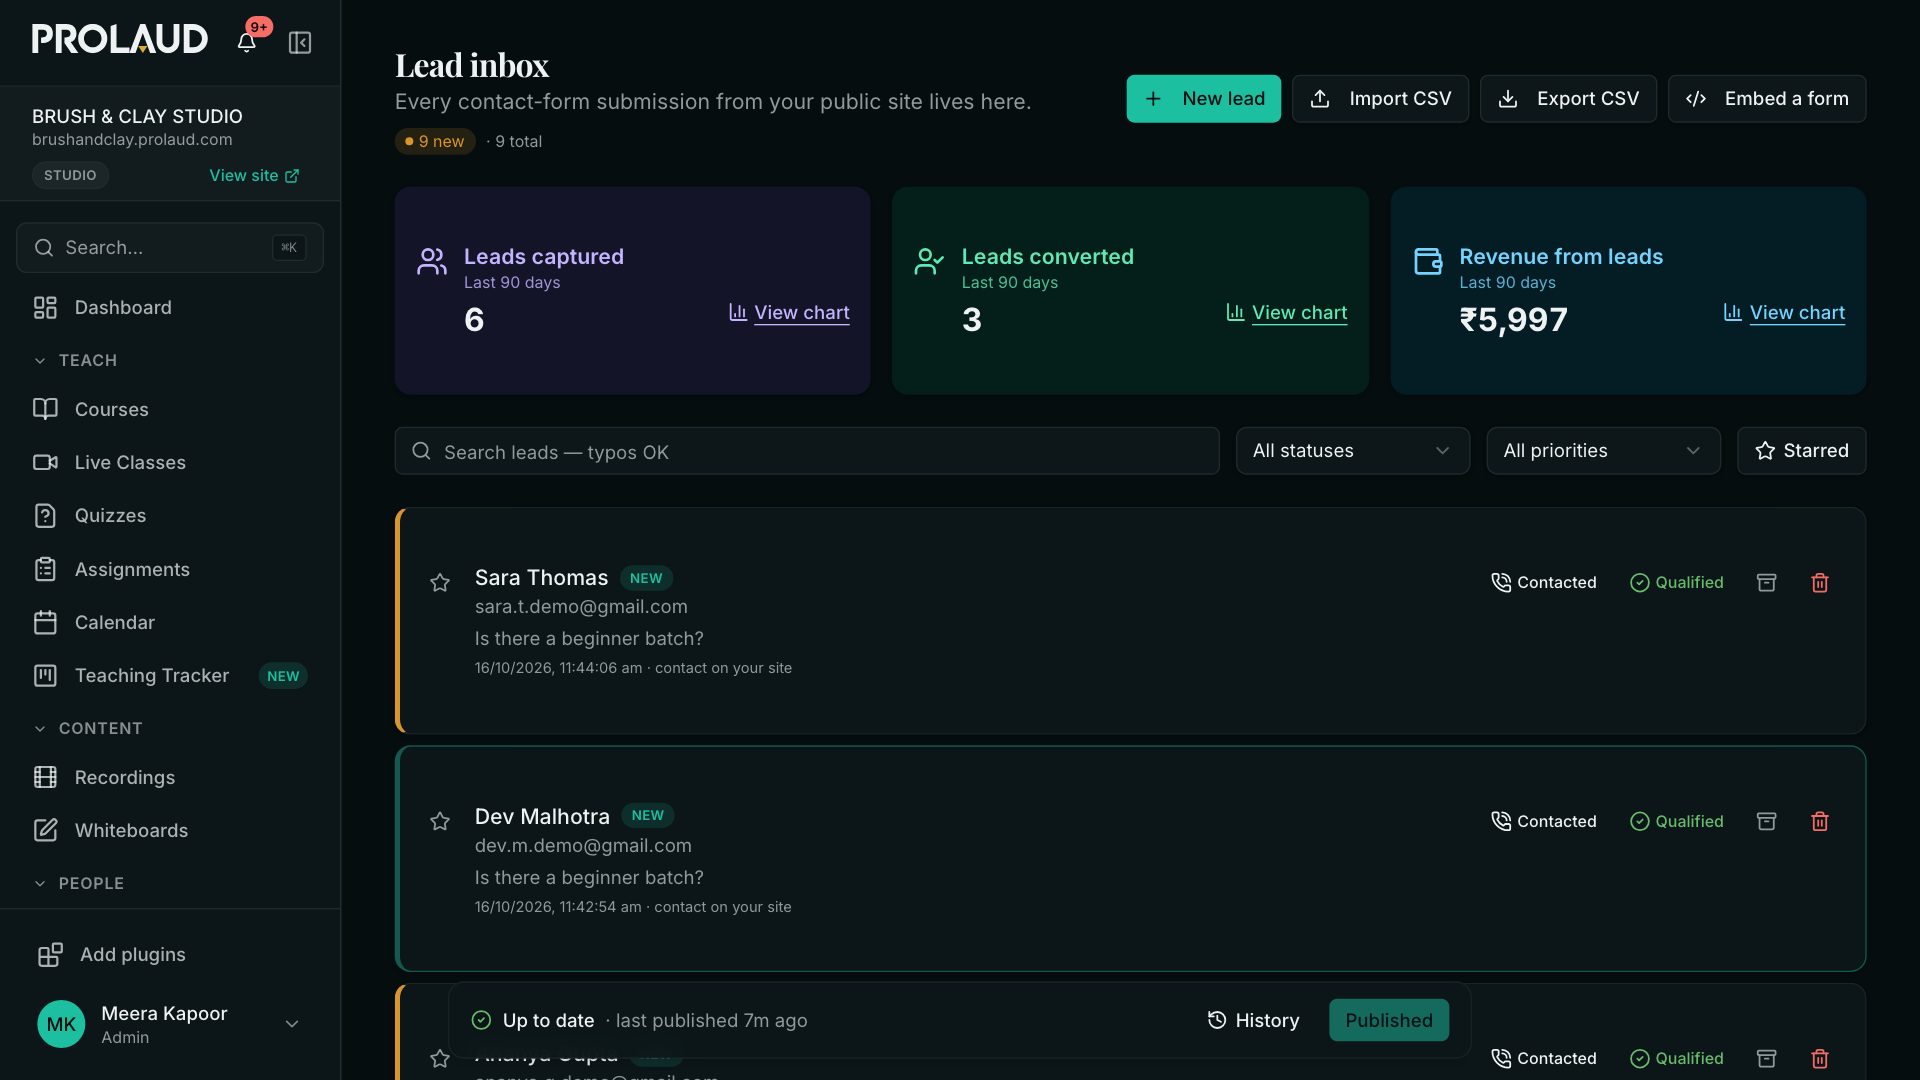Open the All priorities dropdown
The width and height of the screenshot is (1920, 1080).
1603,451
